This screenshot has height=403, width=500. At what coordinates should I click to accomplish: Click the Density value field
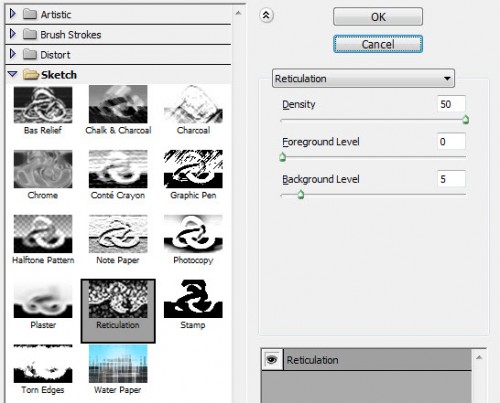451,104
